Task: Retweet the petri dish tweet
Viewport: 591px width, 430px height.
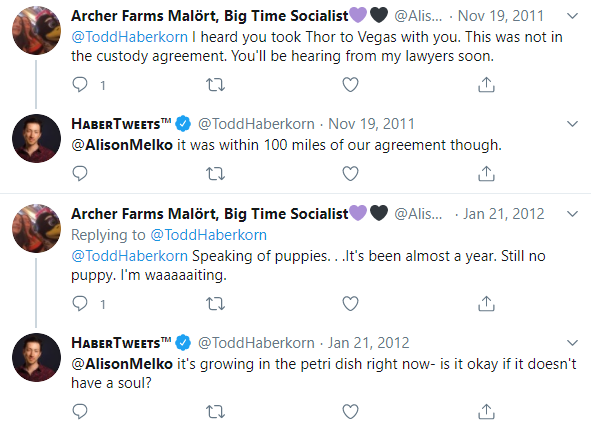Action: pos(215,412)
